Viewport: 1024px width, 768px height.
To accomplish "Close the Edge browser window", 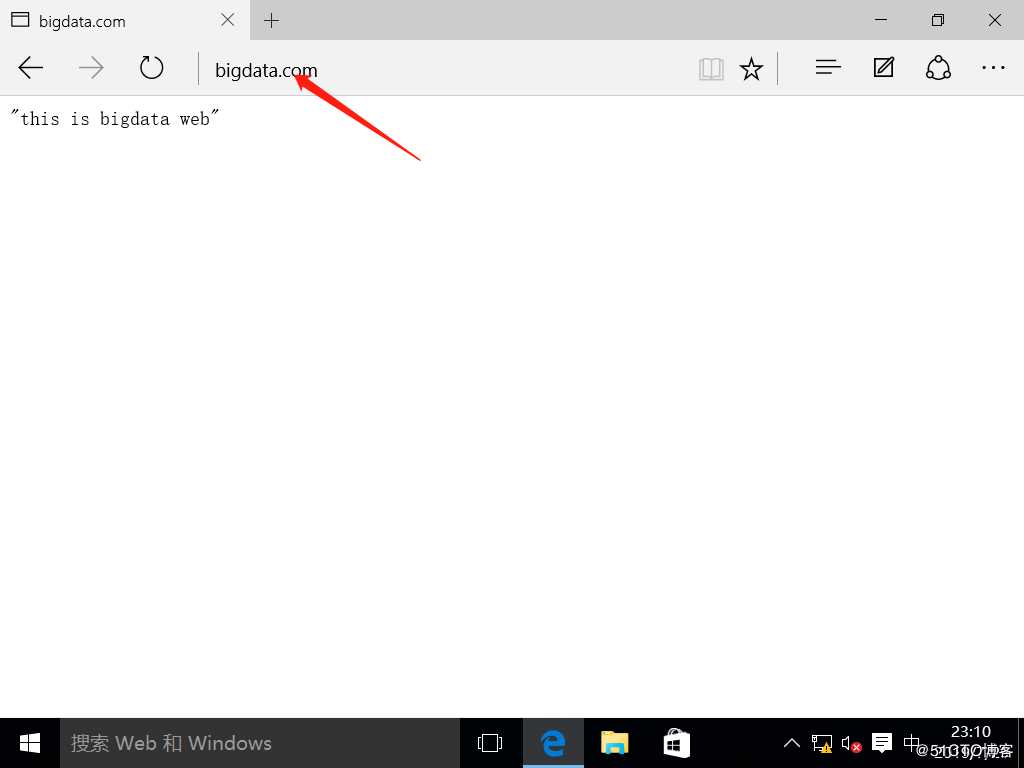I will point(995,20).
